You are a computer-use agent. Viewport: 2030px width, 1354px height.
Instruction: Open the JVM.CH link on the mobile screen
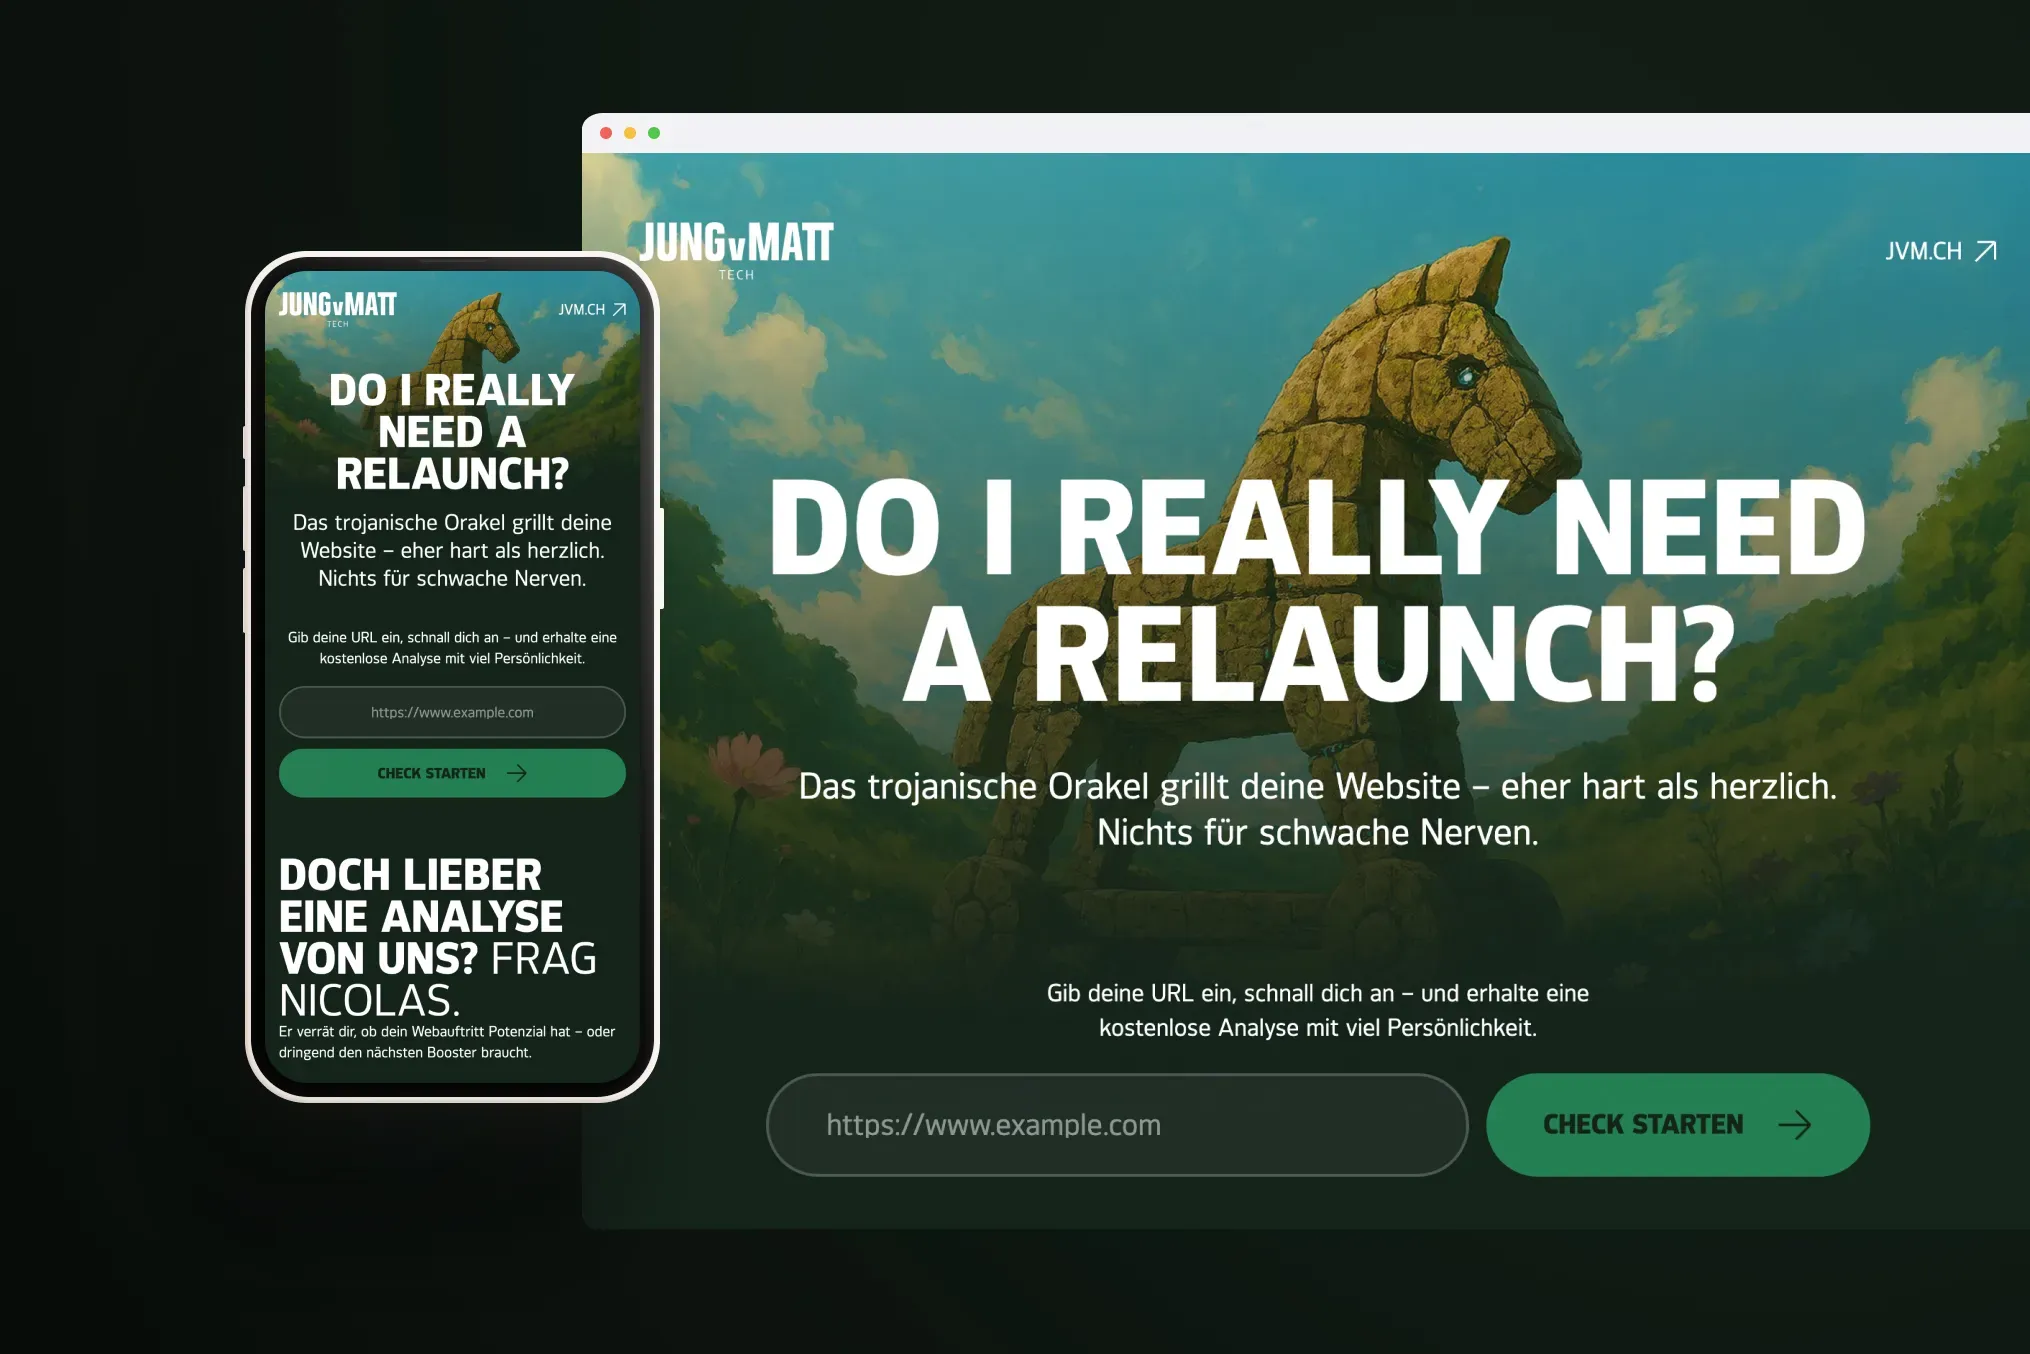coord(583,310)
